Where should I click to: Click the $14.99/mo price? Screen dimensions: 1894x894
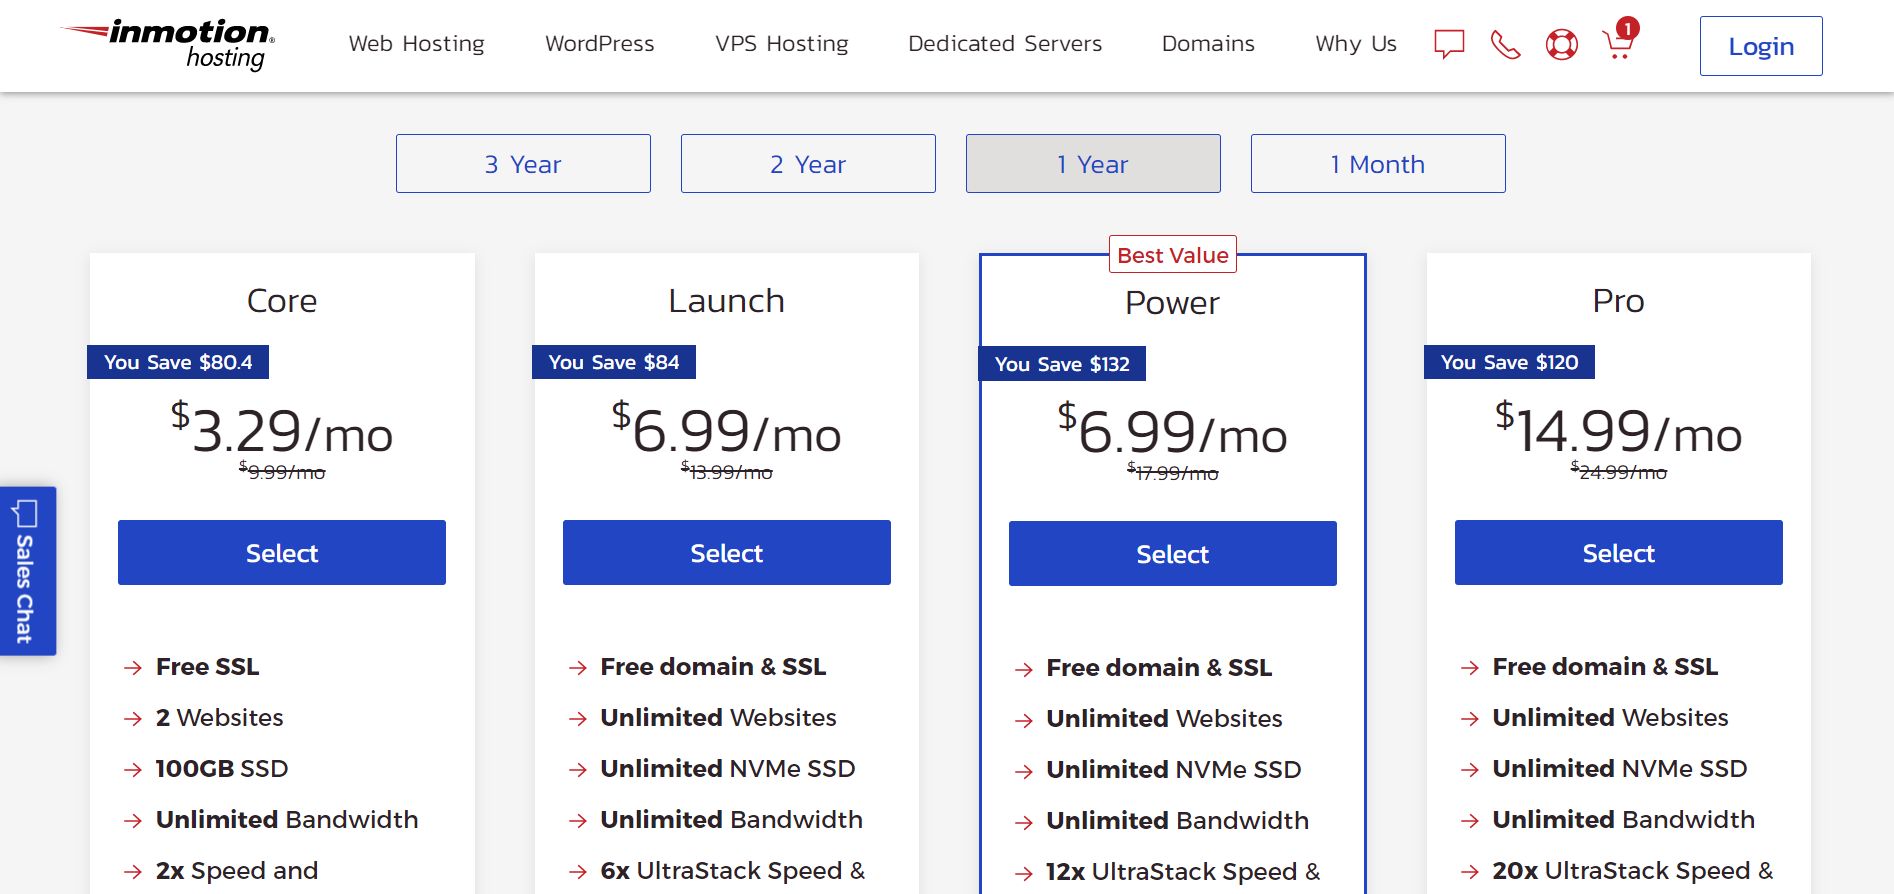click(x=1619, y=430)
